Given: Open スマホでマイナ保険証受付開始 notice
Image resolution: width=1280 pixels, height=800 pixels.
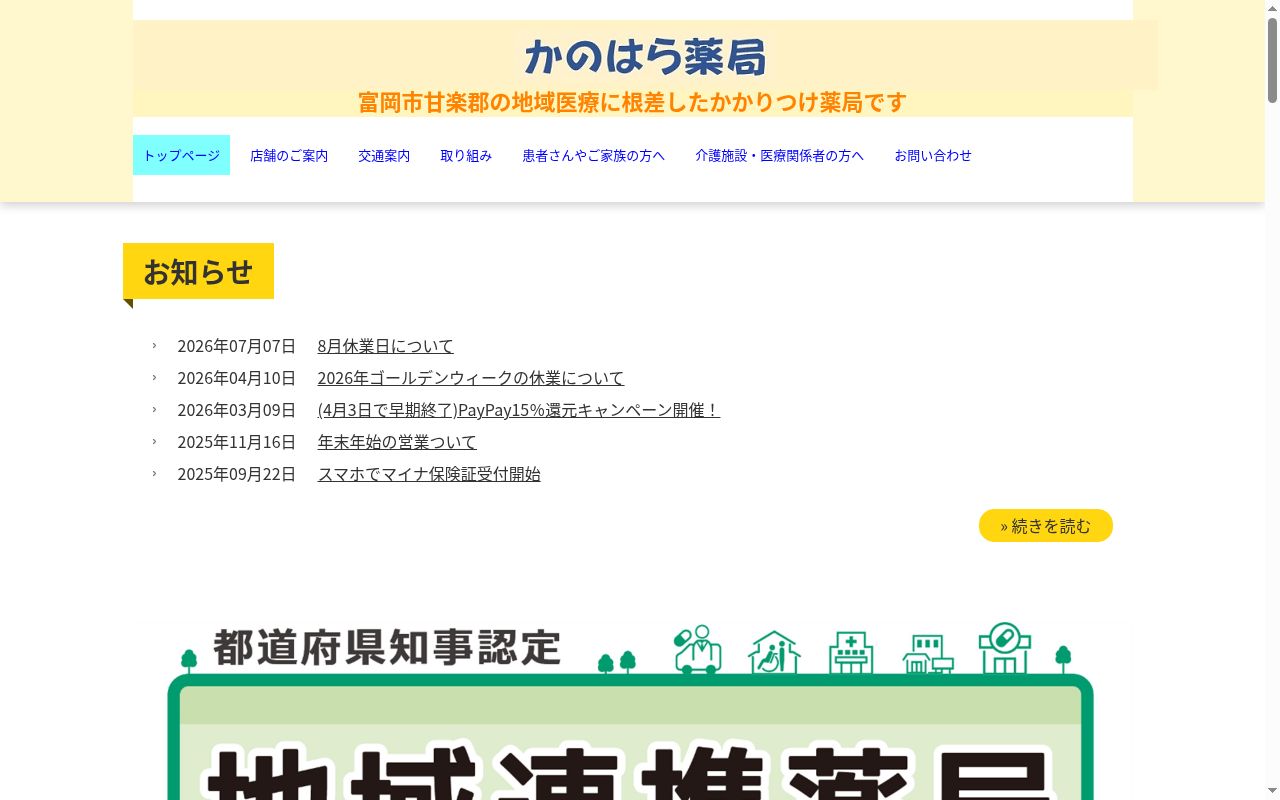Looking at the screenshot, I should coord(429,474).
